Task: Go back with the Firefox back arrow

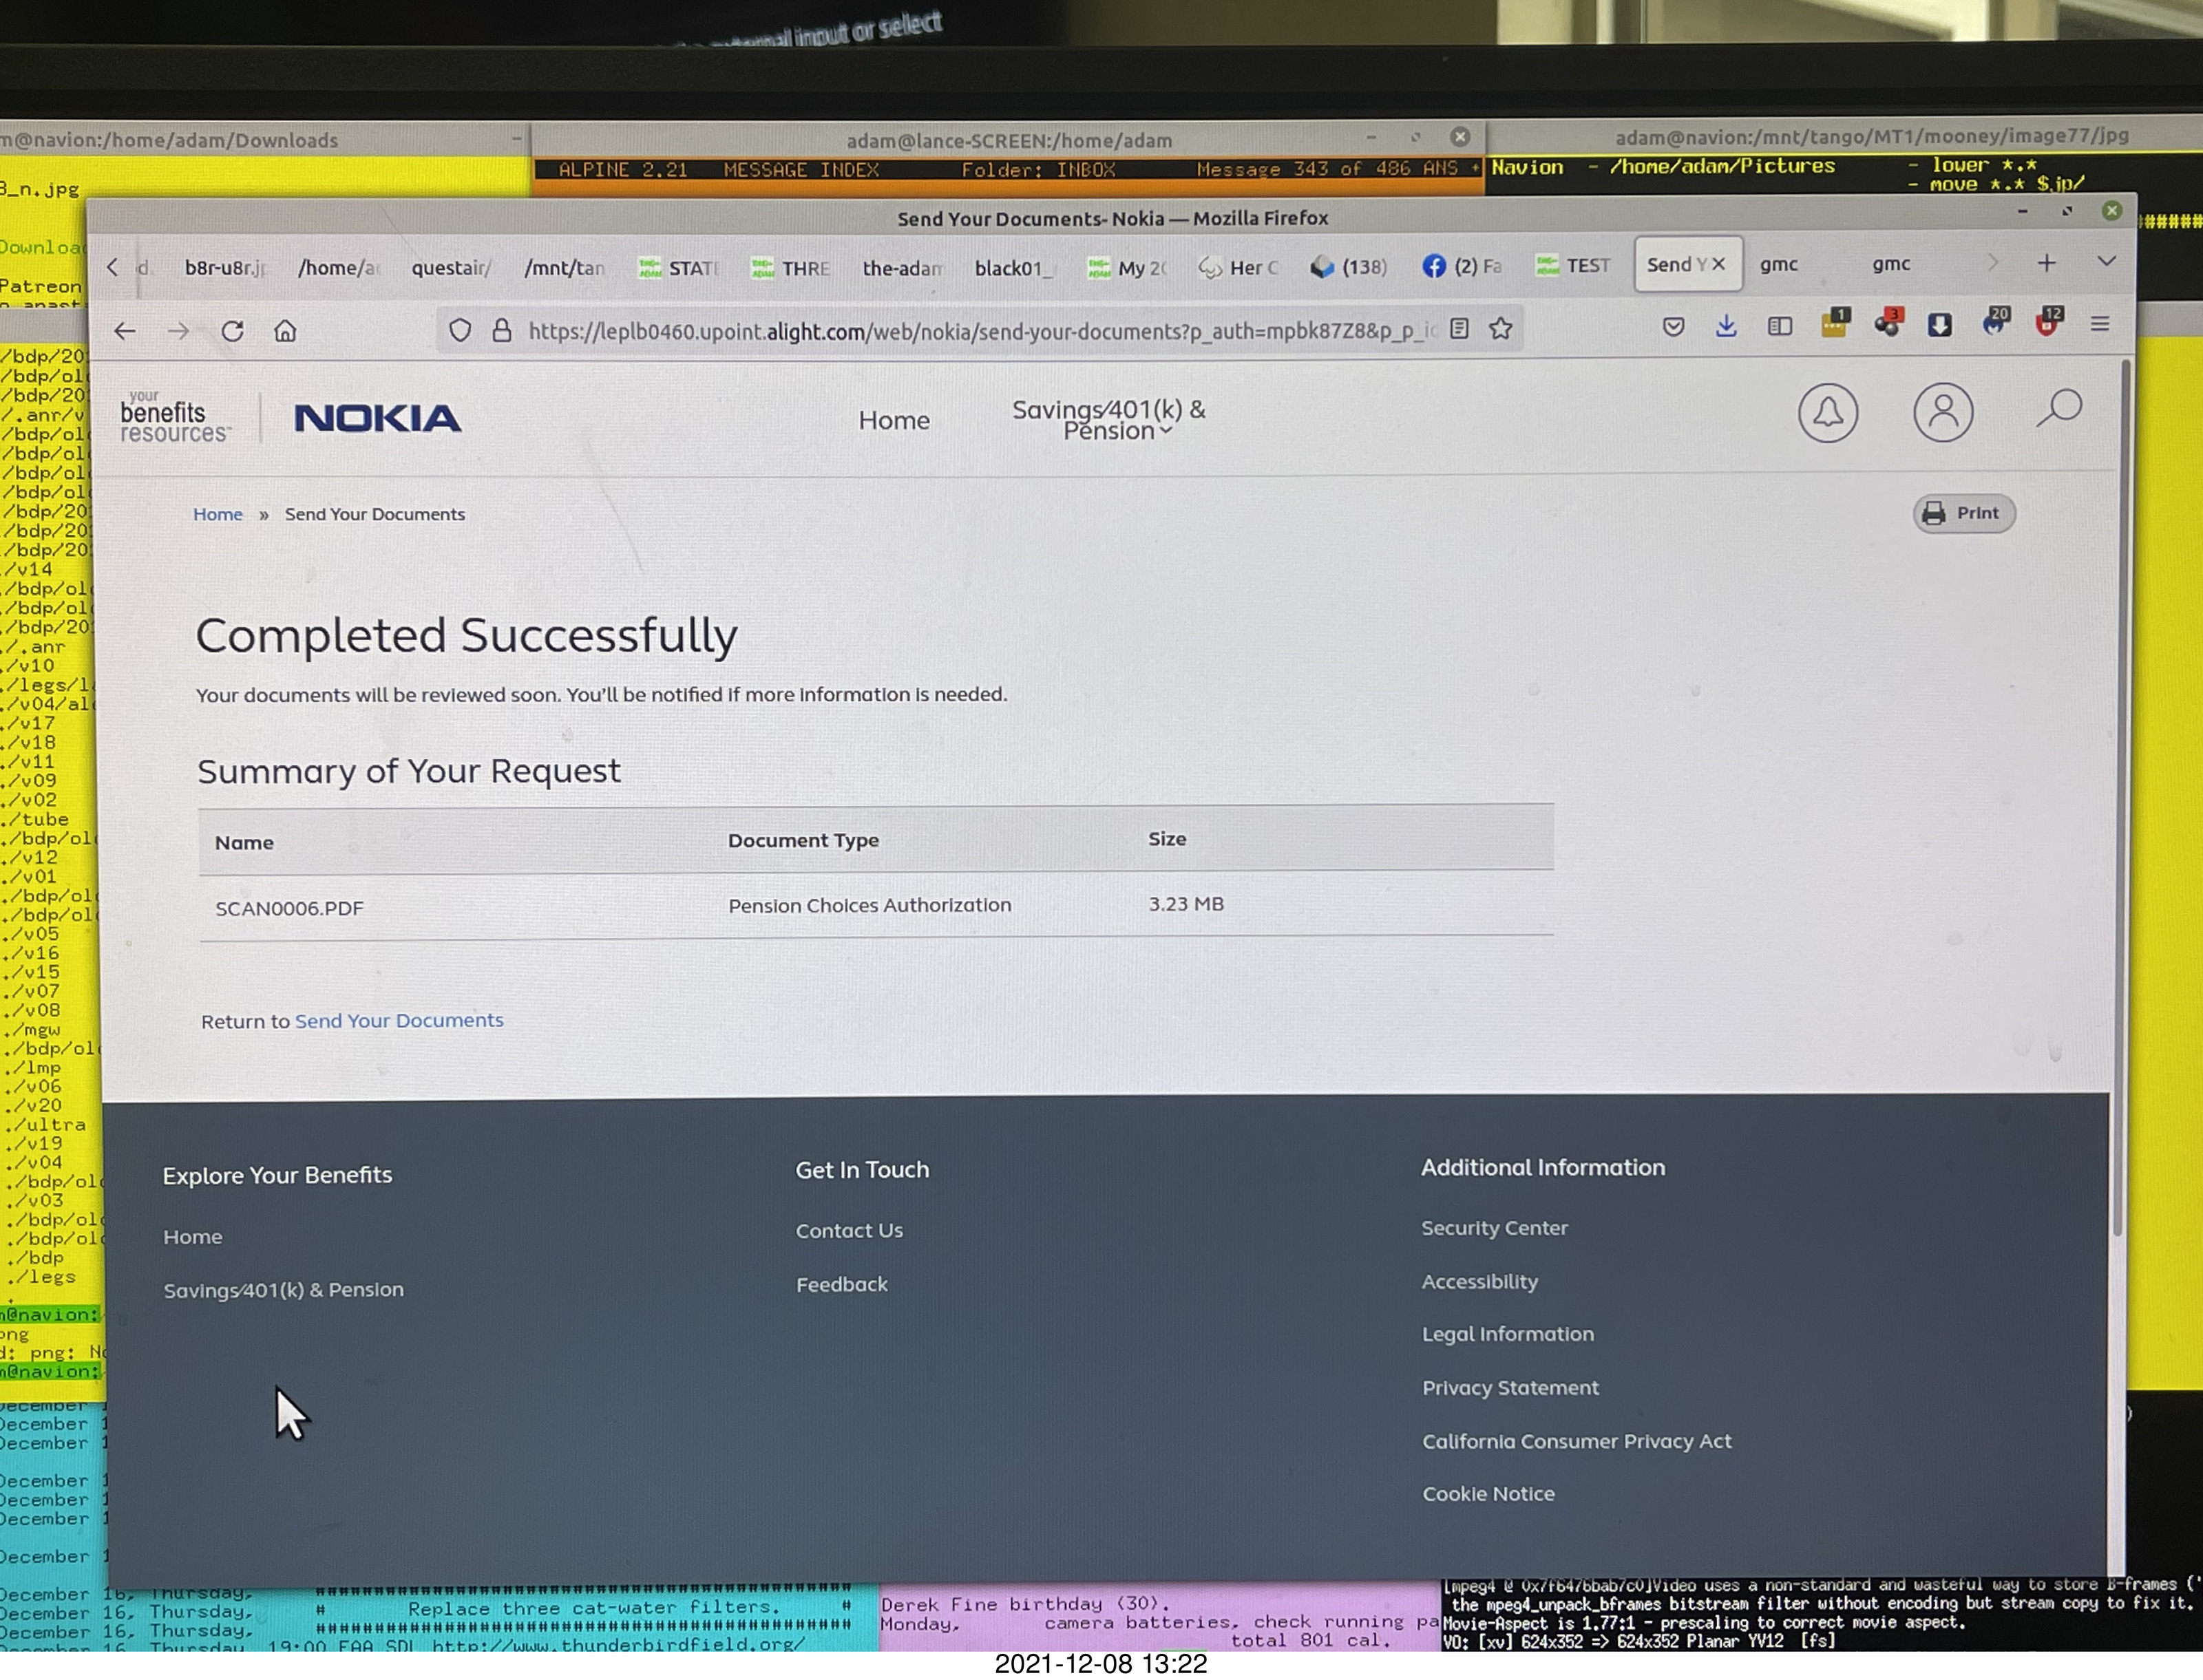Action: tap(125, 331)
